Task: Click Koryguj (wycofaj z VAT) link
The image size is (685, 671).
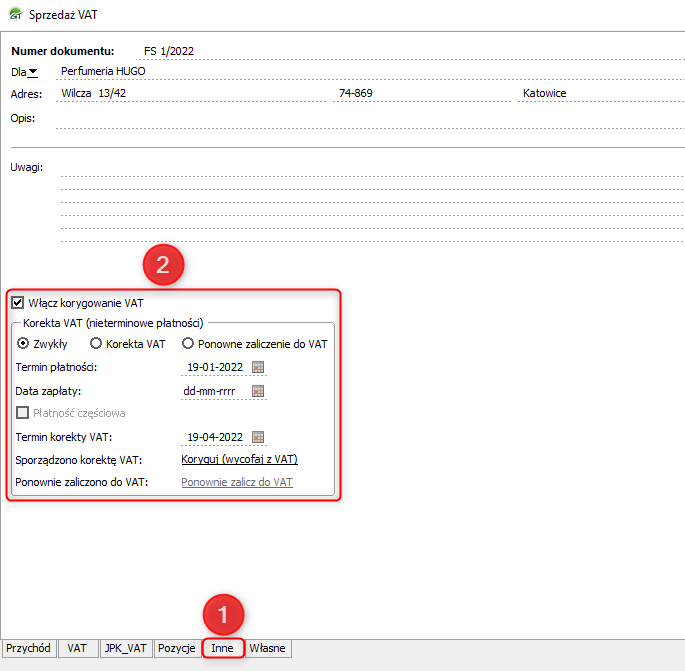Action: pyautogui.click(x=239, y=460)
